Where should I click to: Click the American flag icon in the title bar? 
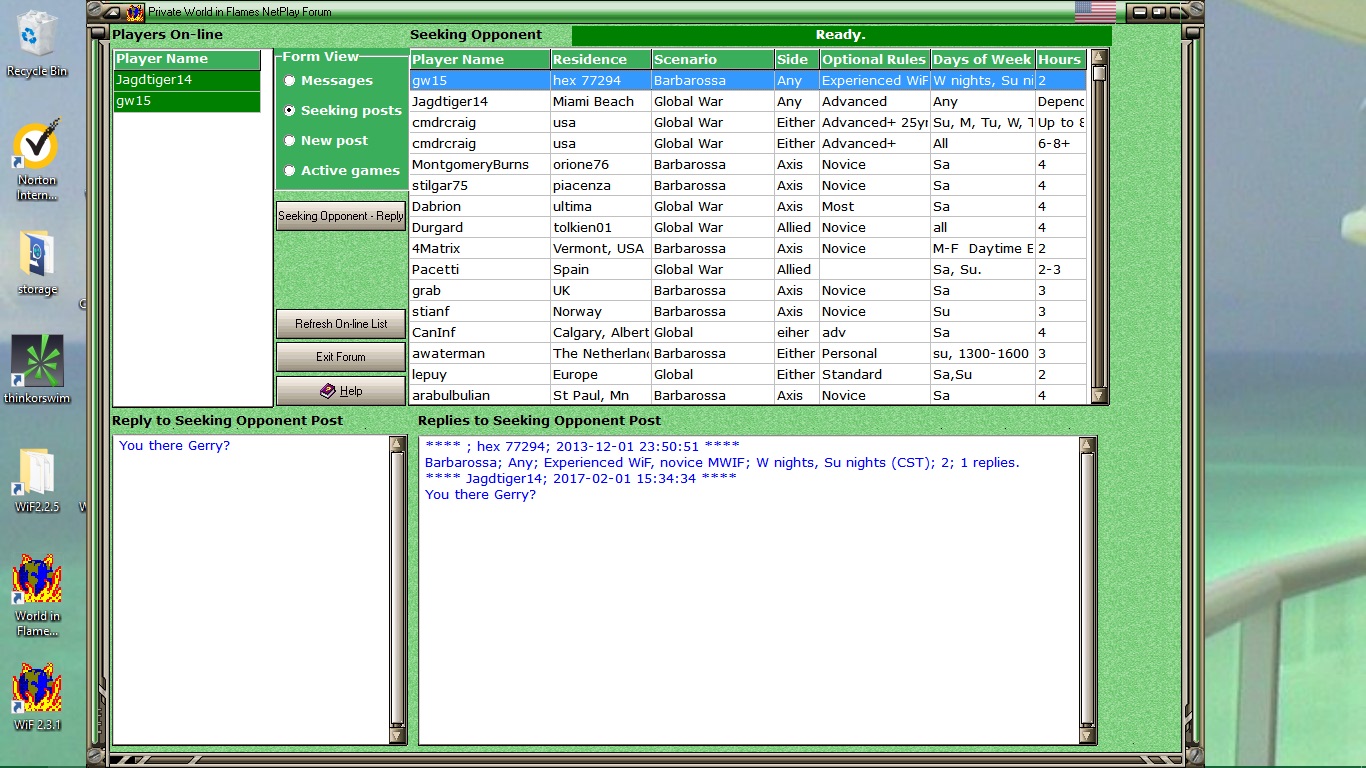tap(1094, 11)
